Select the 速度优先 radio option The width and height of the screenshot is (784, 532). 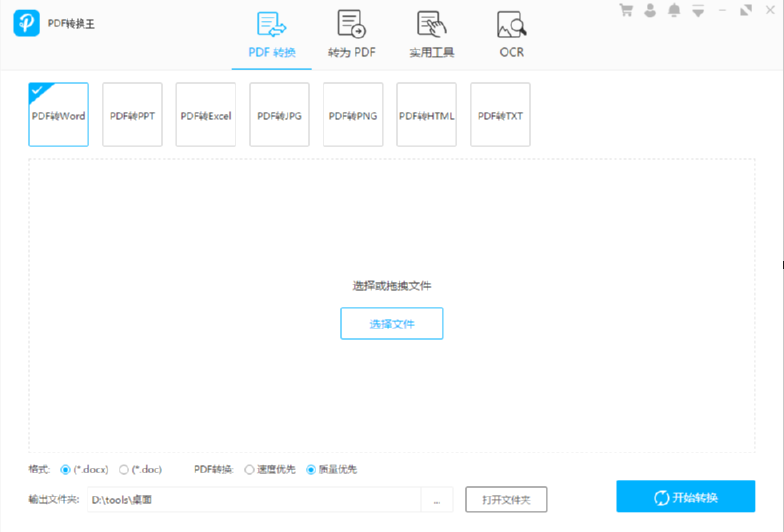[249, 470]
